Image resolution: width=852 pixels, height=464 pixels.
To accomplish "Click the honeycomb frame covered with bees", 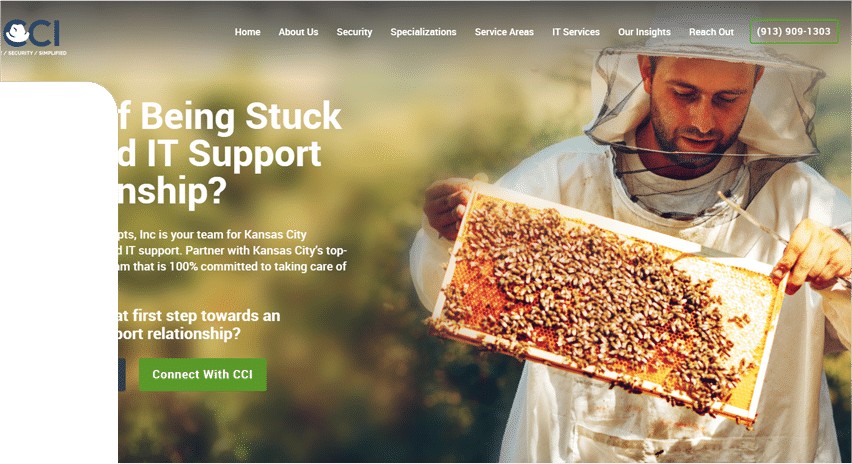I will pos(606,304).
